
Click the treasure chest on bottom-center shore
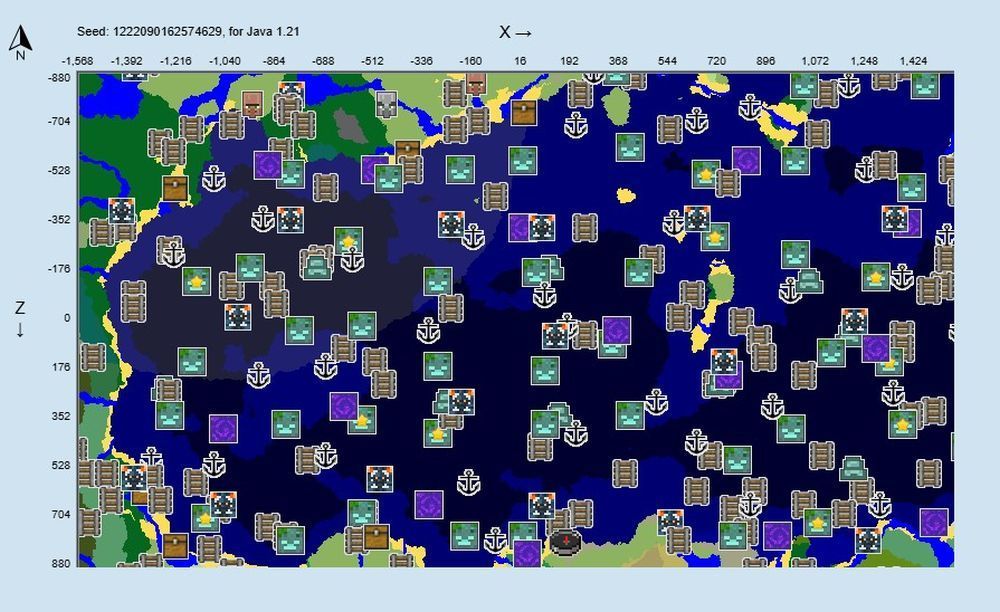(x=376, y=537)
